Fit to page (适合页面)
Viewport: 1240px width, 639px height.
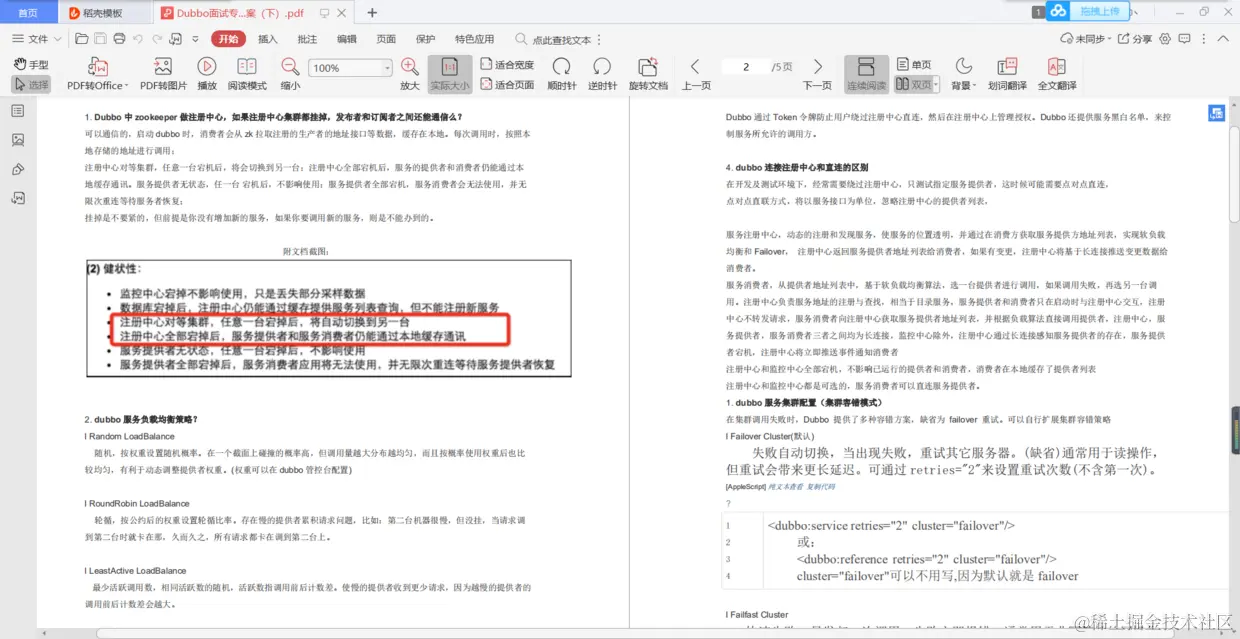507,85
